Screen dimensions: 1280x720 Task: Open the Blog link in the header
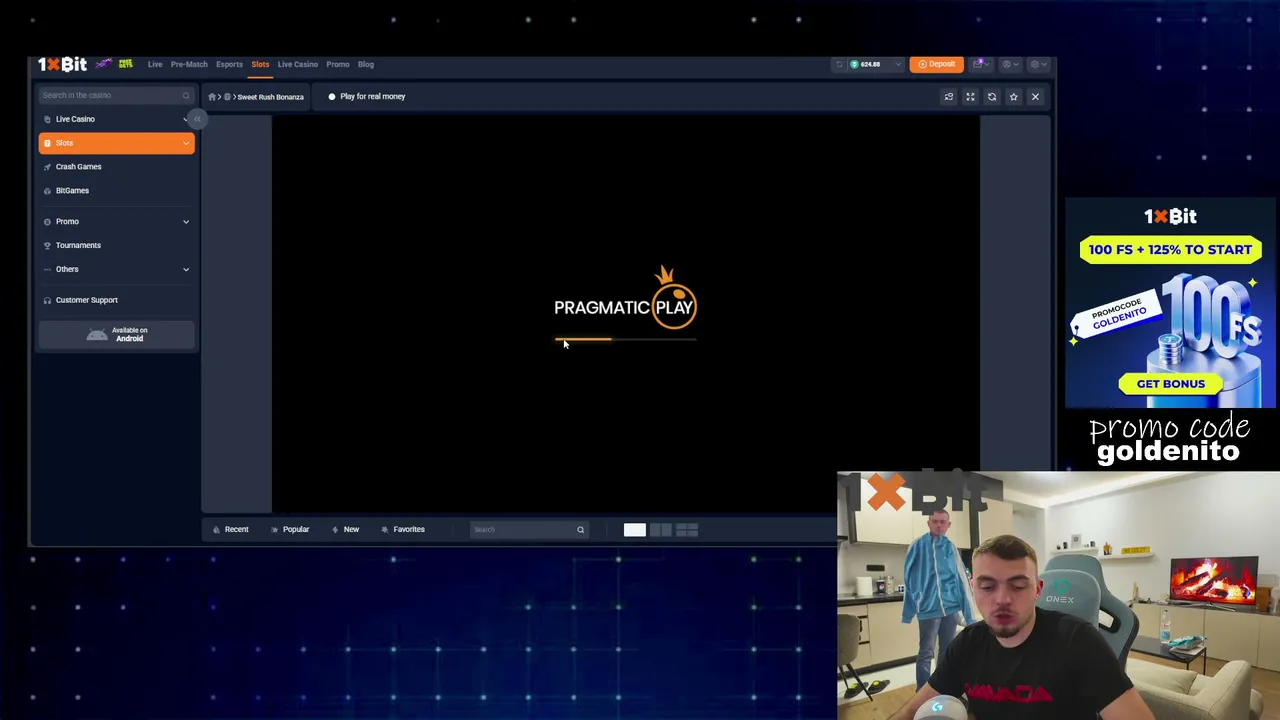click(366, 64)
